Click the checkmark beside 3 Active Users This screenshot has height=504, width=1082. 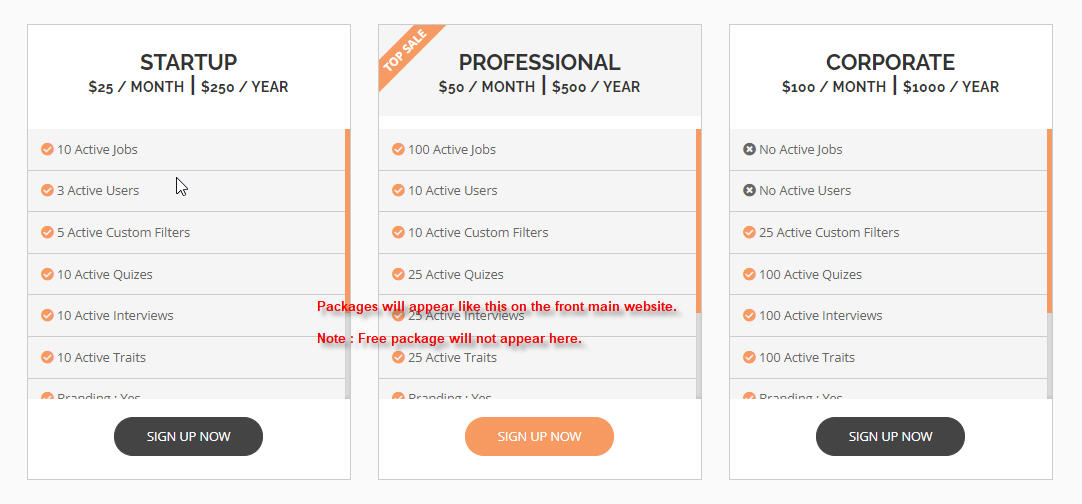pyautogui.click(x=47, y=190)
